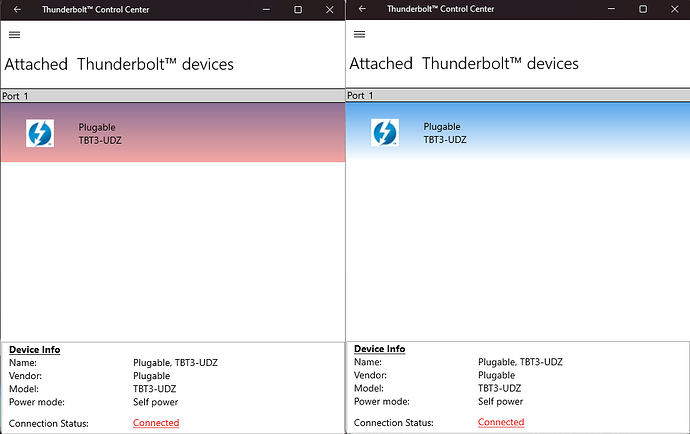Maximize the right Thunderbolt Control Center window
690x434 pixels.
(x=643, y=9)
